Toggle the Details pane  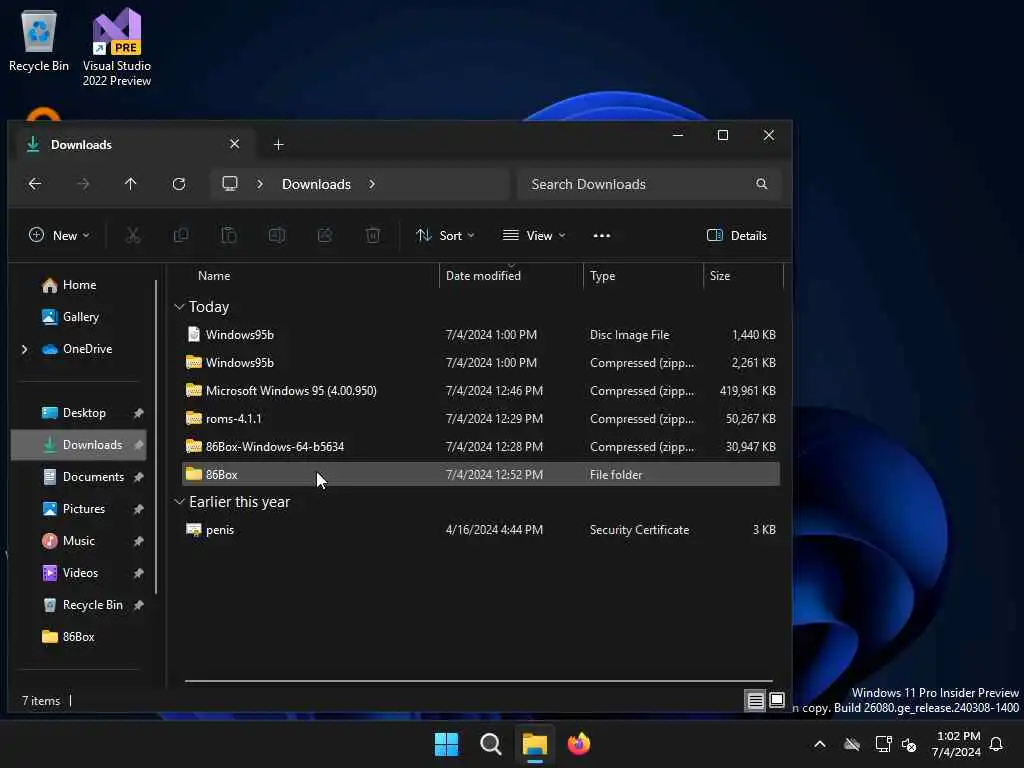[737, 236]
